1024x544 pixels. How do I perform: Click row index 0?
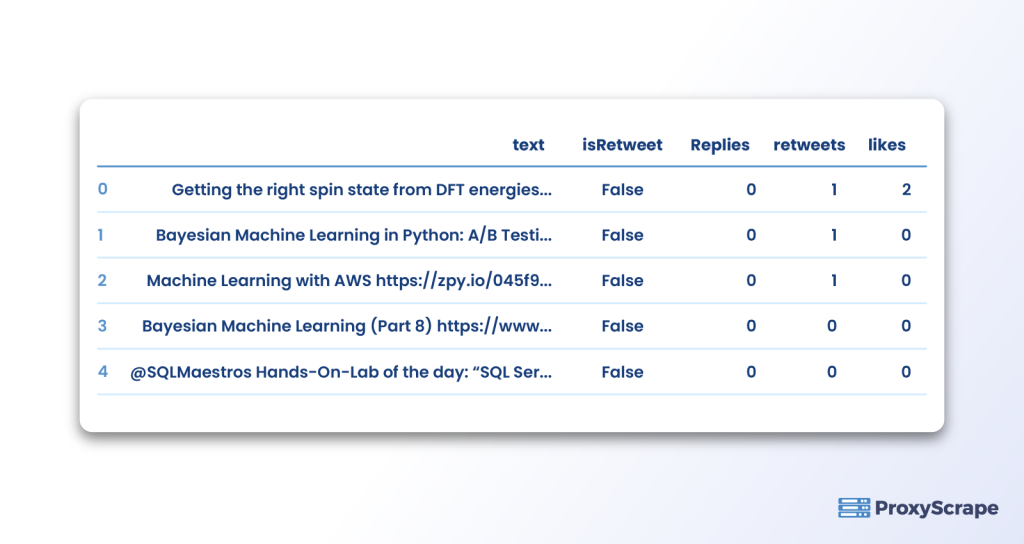coord(103,189)
